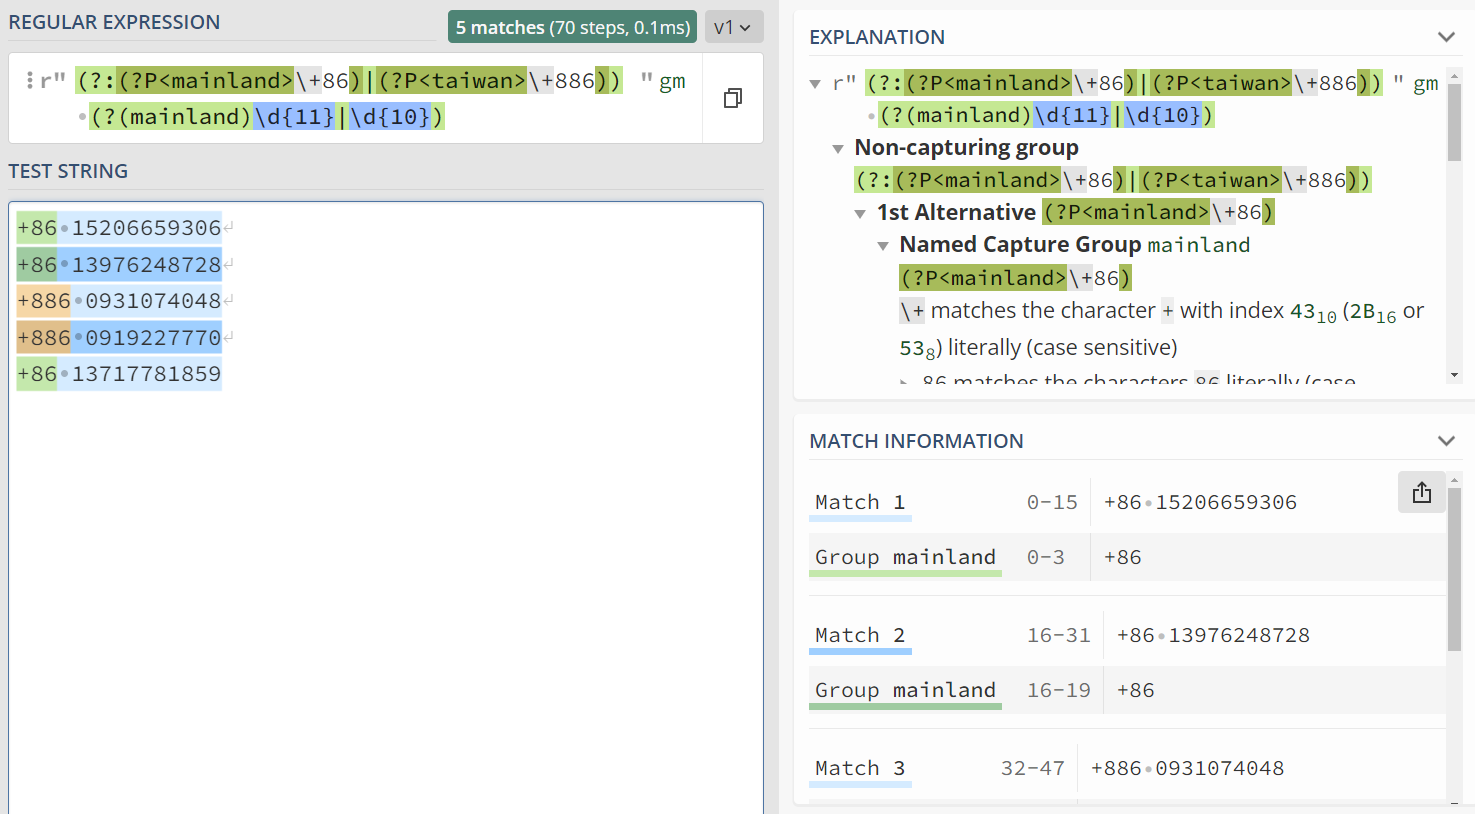Screen dimensions: 1475x814
Task: Click the explanation scrollbar down arrow
Action: pos(1454,375)
